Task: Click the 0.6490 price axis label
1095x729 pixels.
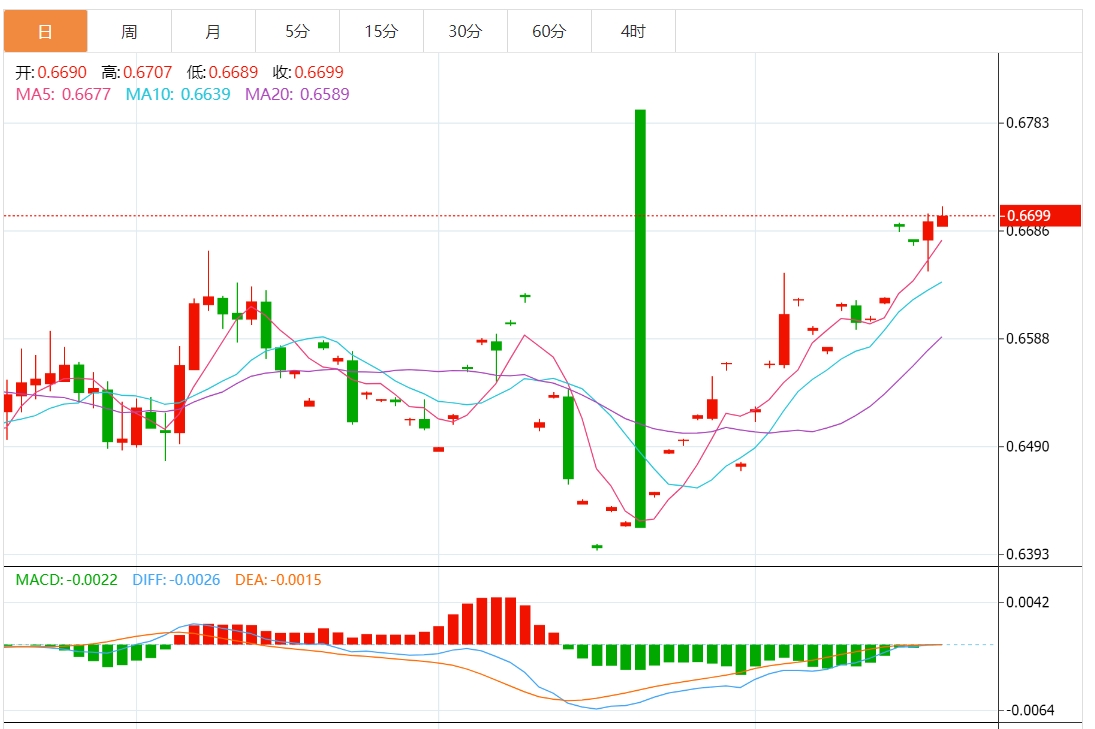Action: pos(1027,447)
